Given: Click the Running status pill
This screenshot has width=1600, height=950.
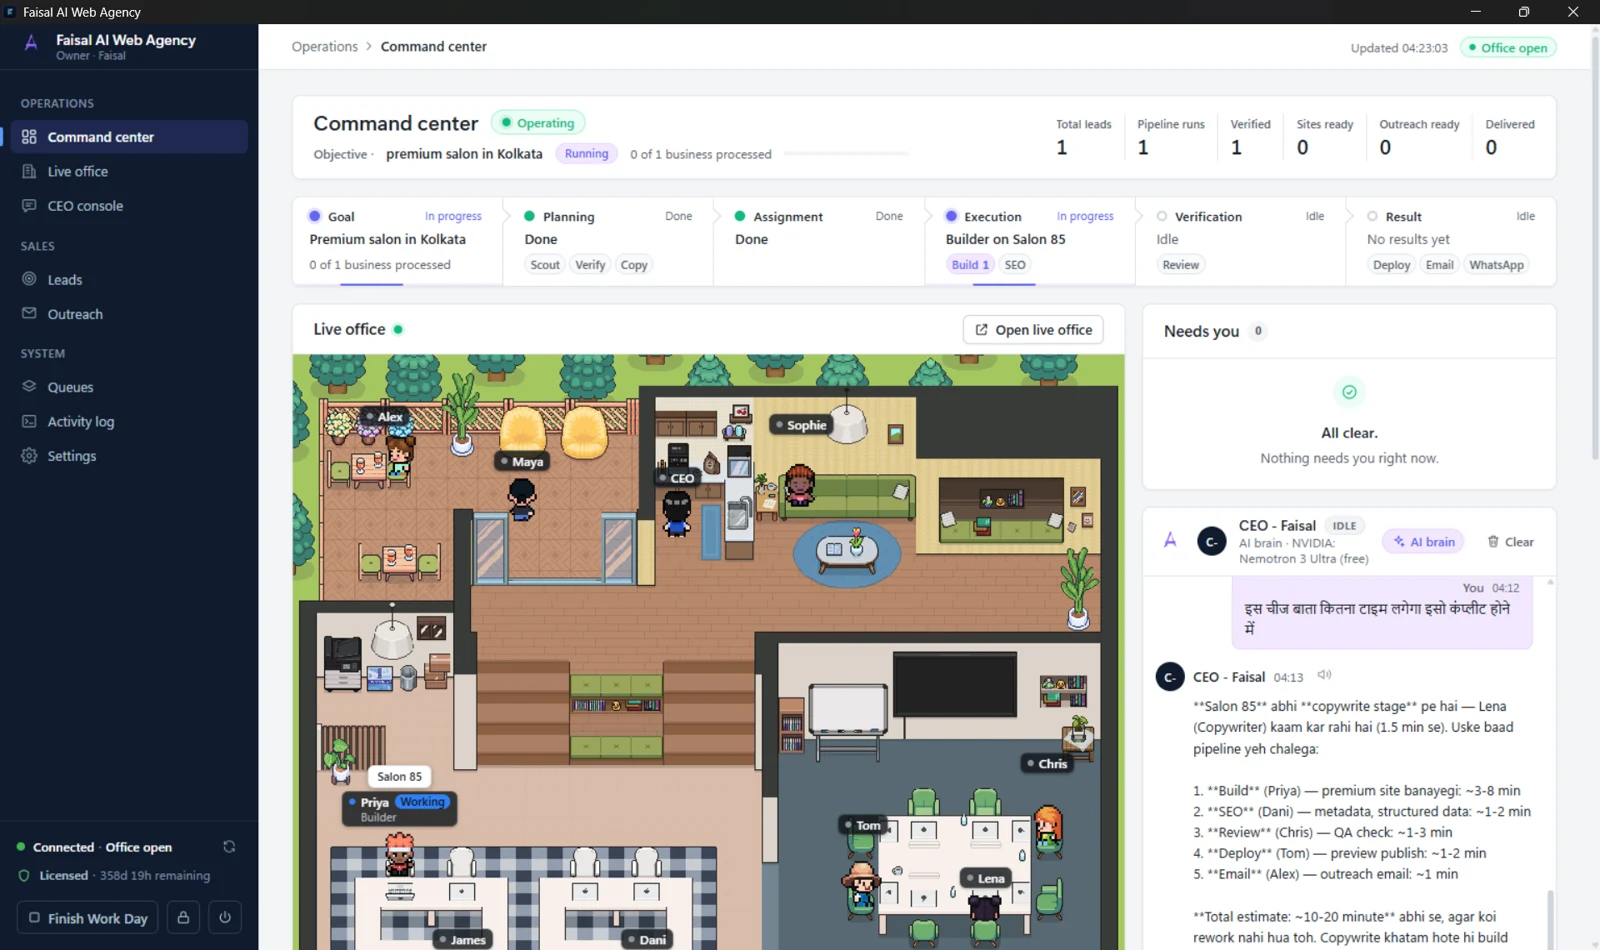Looking at the screenshot, I should [586, 154].
